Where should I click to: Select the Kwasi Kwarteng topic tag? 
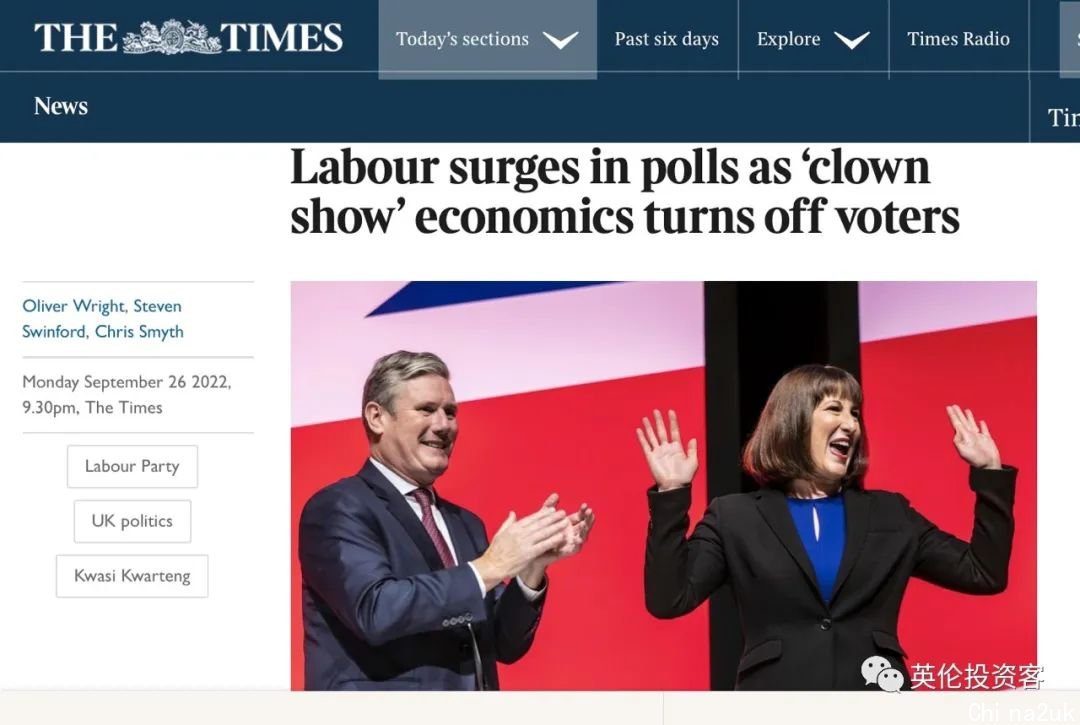click(x=132, y=576)
